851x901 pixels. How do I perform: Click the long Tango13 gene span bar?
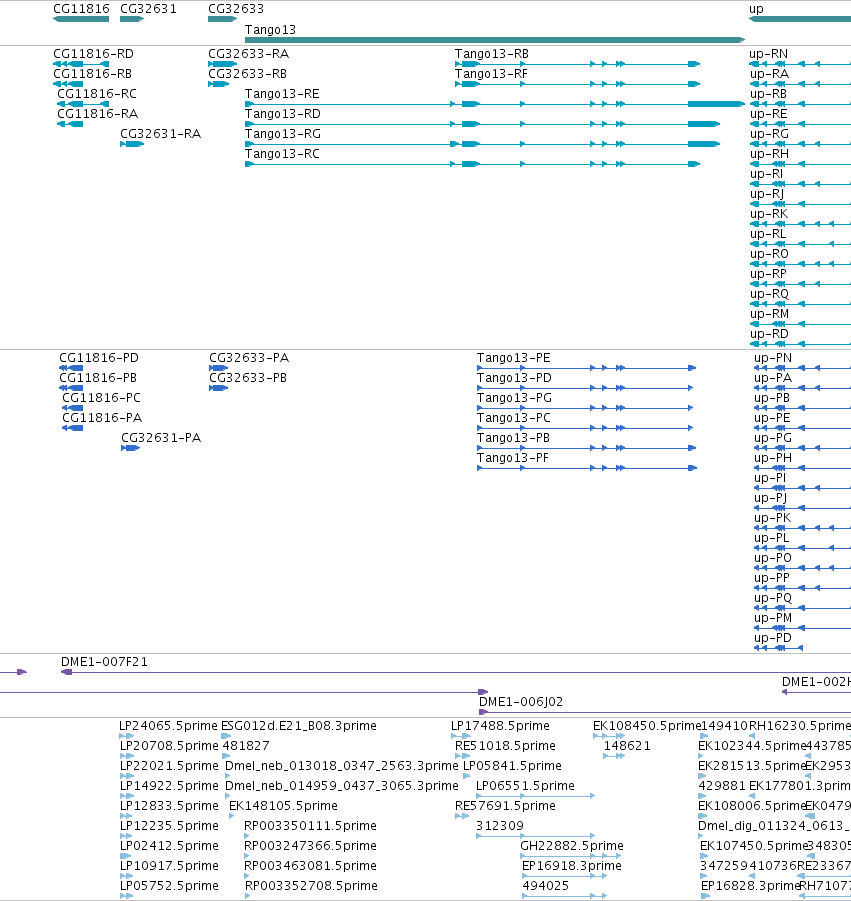(495, 40)
